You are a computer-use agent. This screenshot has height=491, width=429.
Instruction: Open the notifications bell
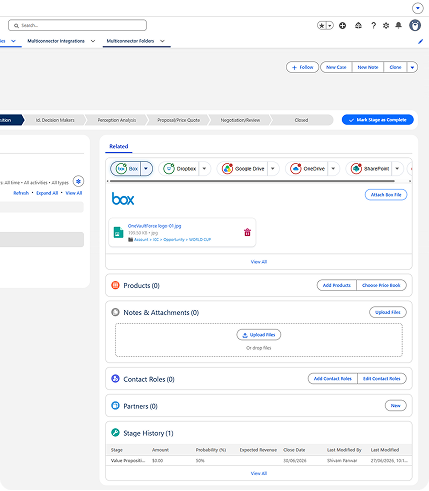[398, 25]
